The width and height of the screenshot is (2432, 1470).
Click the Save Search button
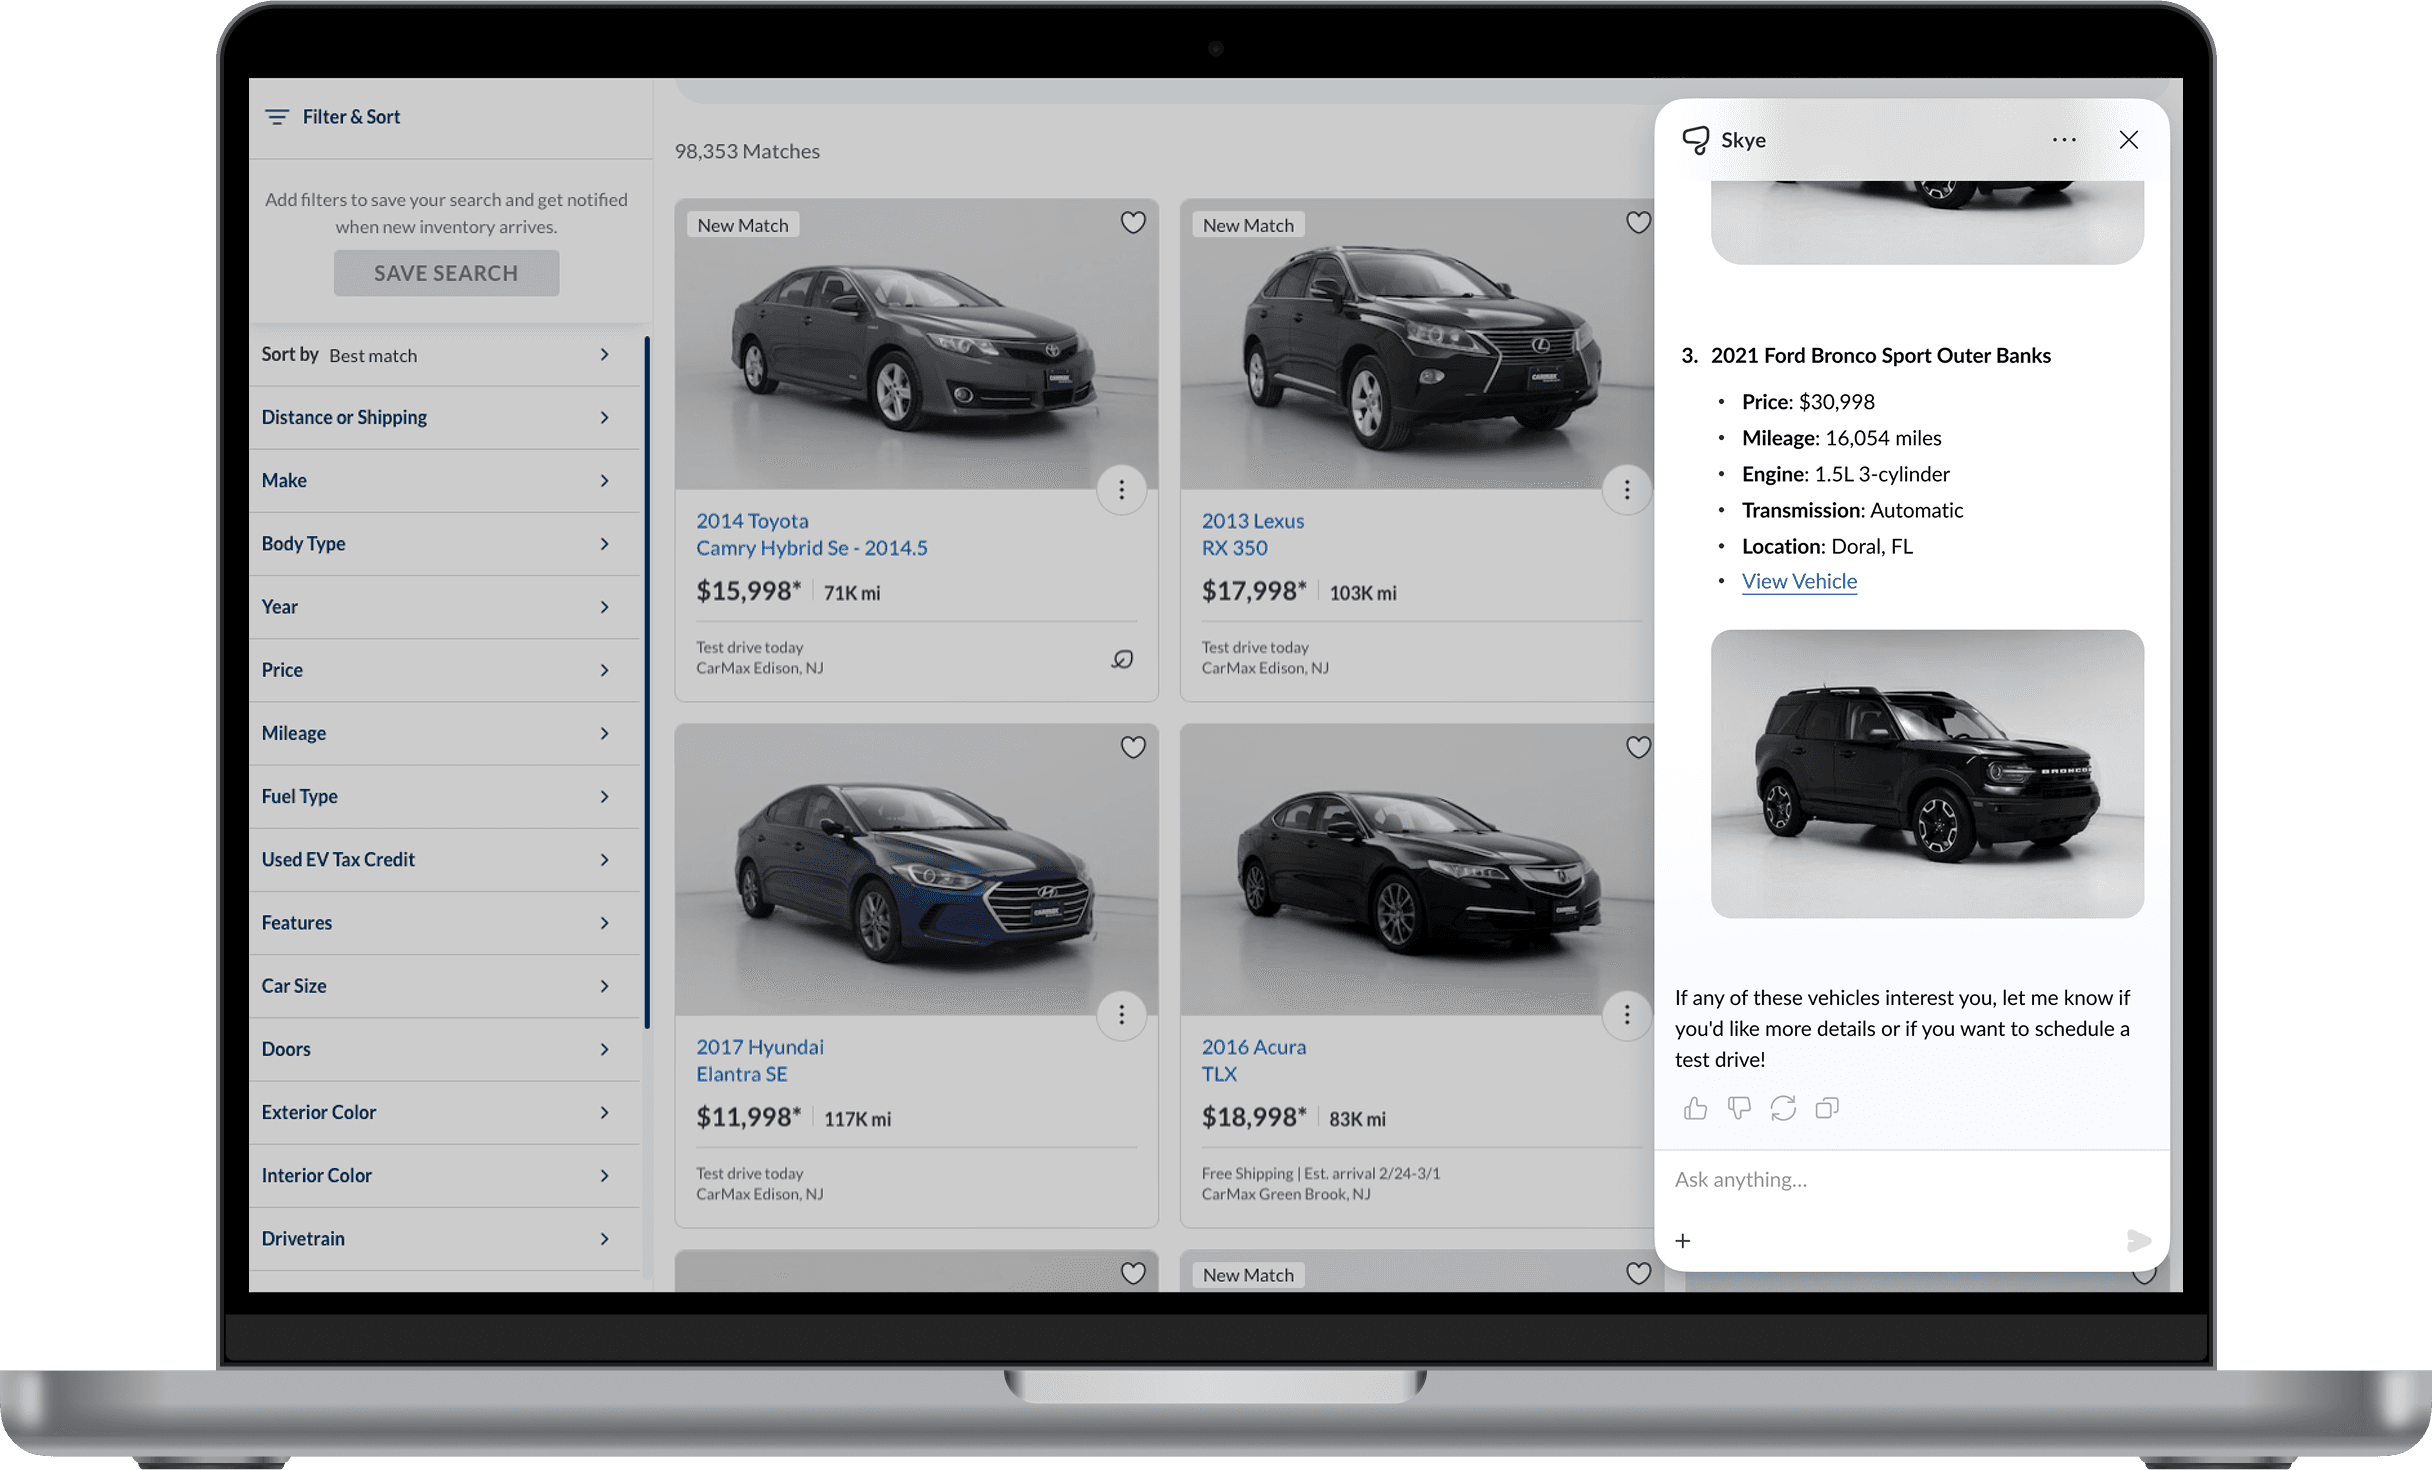[x=446, y=273]
